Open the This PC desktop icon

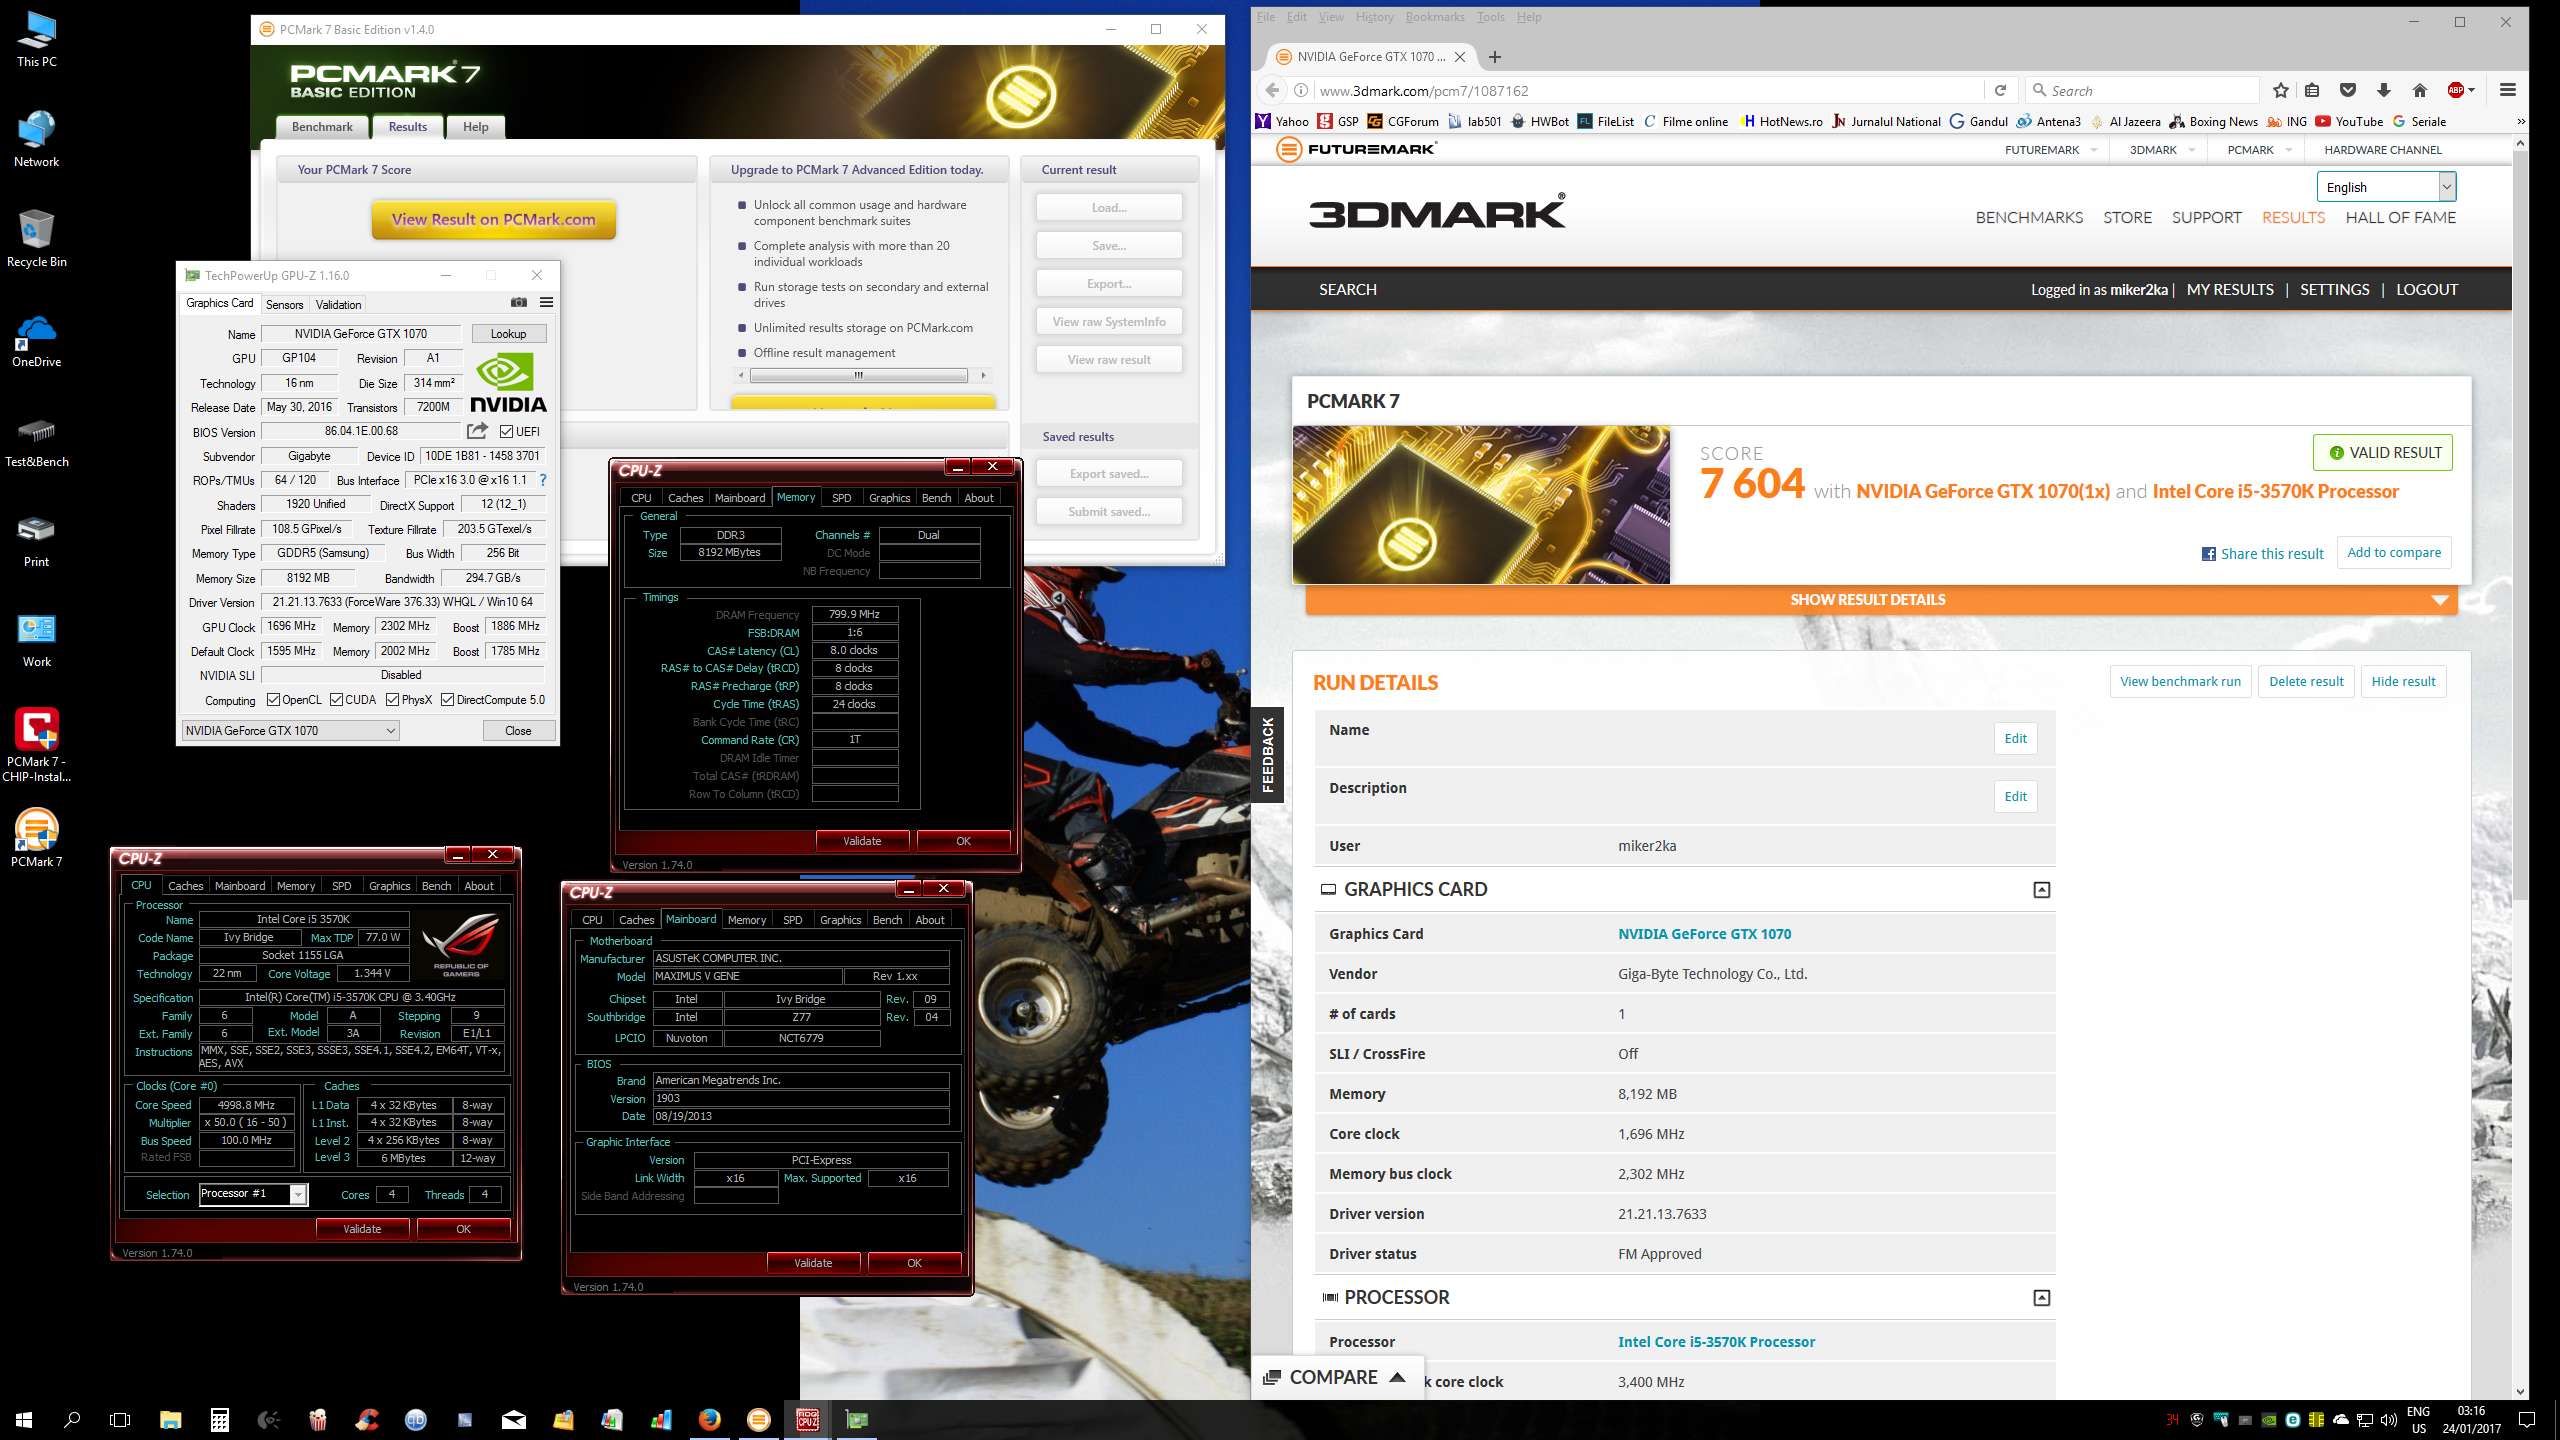(37, 40)
